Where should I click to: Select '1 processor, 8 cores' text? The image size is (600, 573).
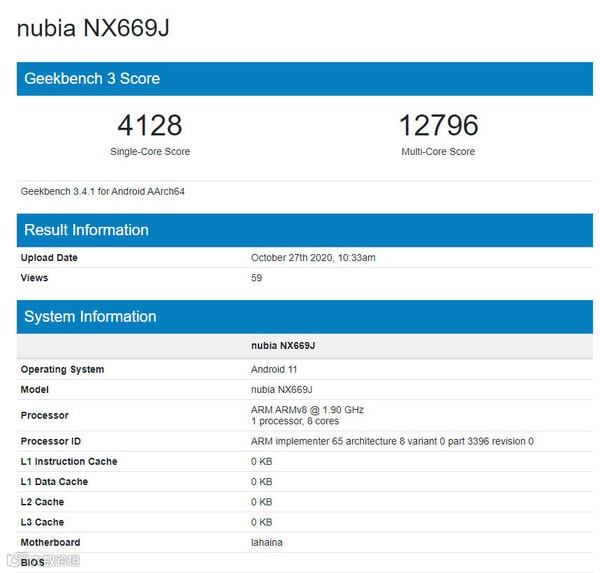[295, 421]
